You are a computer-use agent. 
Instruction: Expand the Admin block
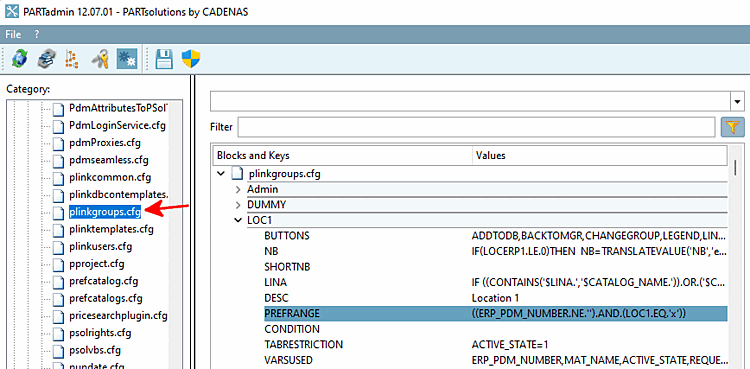[238, 190]
